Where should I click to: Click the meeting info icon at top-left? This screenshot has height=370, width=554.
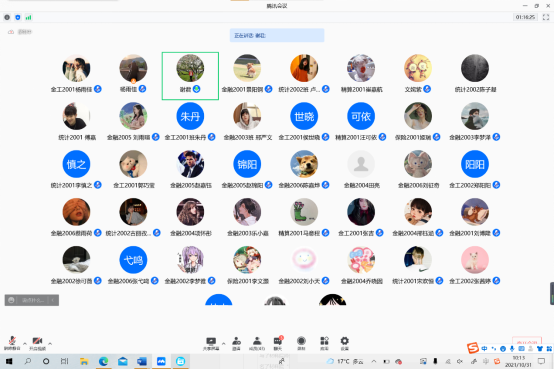pos(7,17)
